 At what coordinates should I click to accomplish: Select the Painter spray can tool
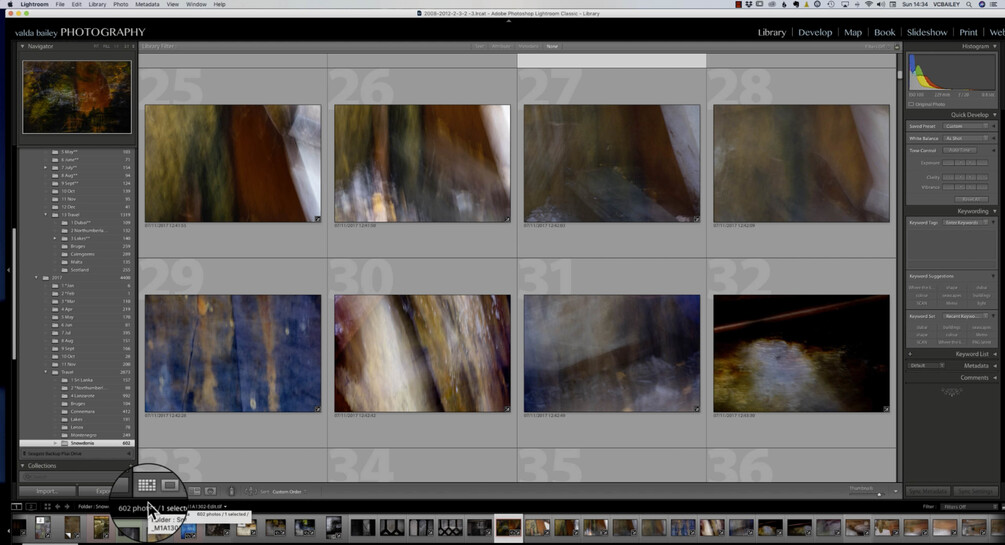coord(231,491)
